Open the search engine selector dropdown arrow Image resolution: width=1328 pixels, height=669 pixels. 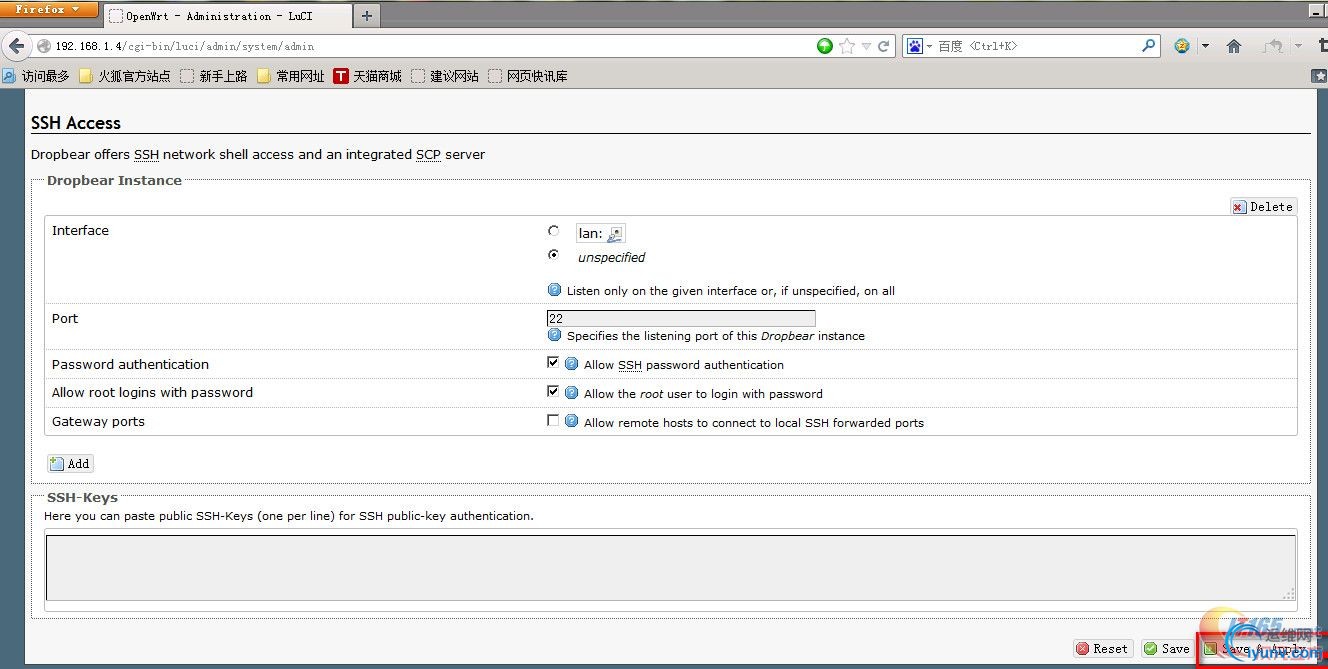(929, 46)
